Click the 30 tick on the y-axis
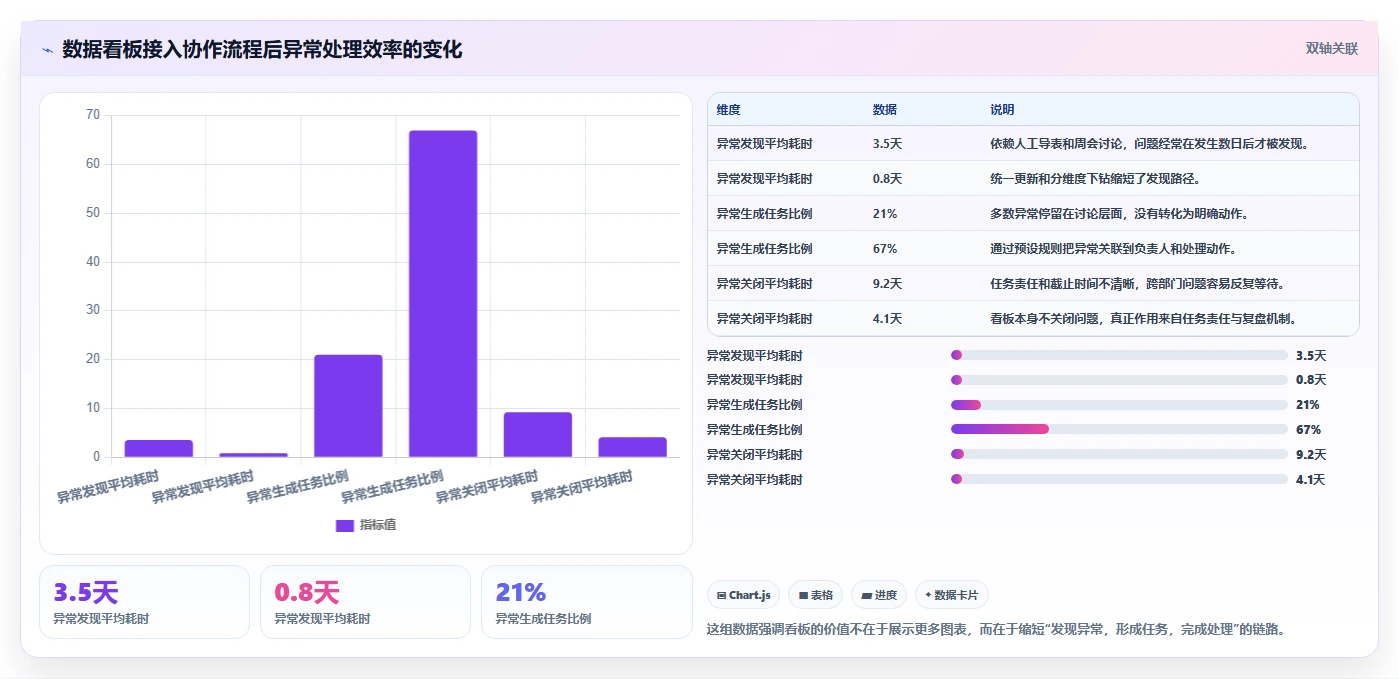The image size is (1399, 679). (x=93, y=310)
